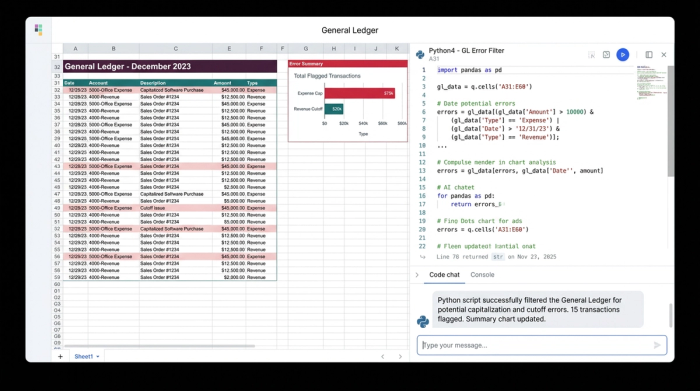Open the Sheet1 dropdown arrow
Image resolution: width=700 pixels, height=391 pixels.
point(98,357)
